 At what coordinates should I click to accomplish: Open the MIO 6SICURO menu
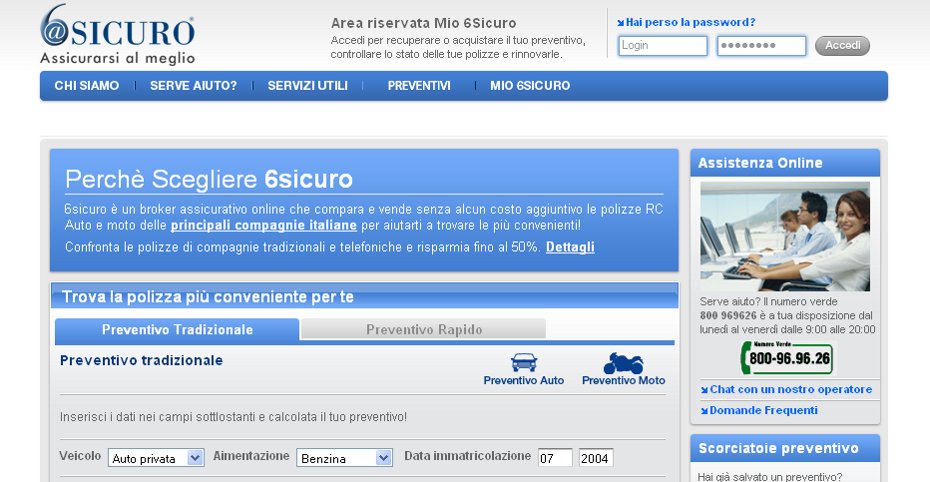point(530,85)
